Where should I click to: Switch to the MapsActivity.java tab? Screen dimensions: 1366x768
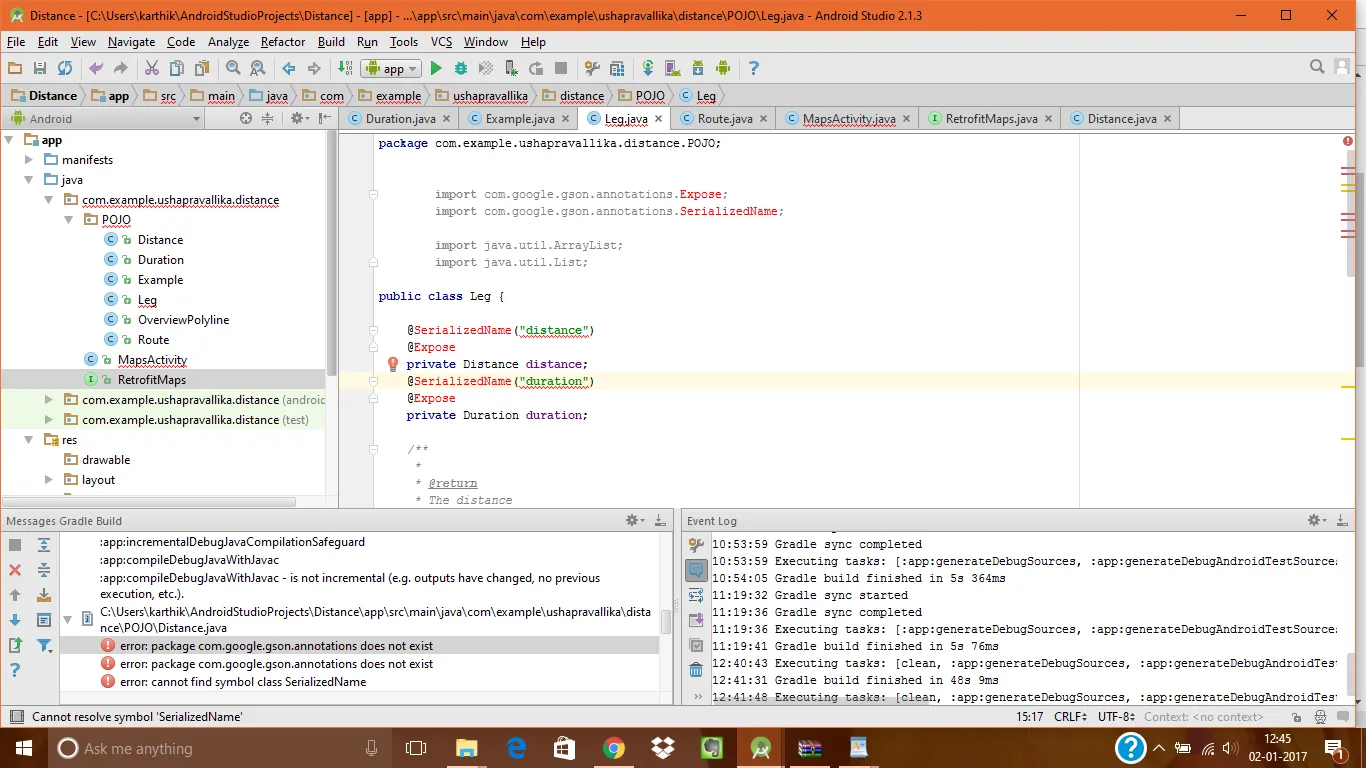(x=848, y=118)
